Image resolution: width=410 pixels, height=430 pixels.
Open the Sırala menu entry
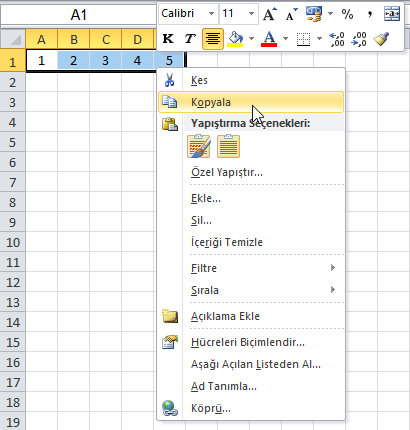[251, 290]
